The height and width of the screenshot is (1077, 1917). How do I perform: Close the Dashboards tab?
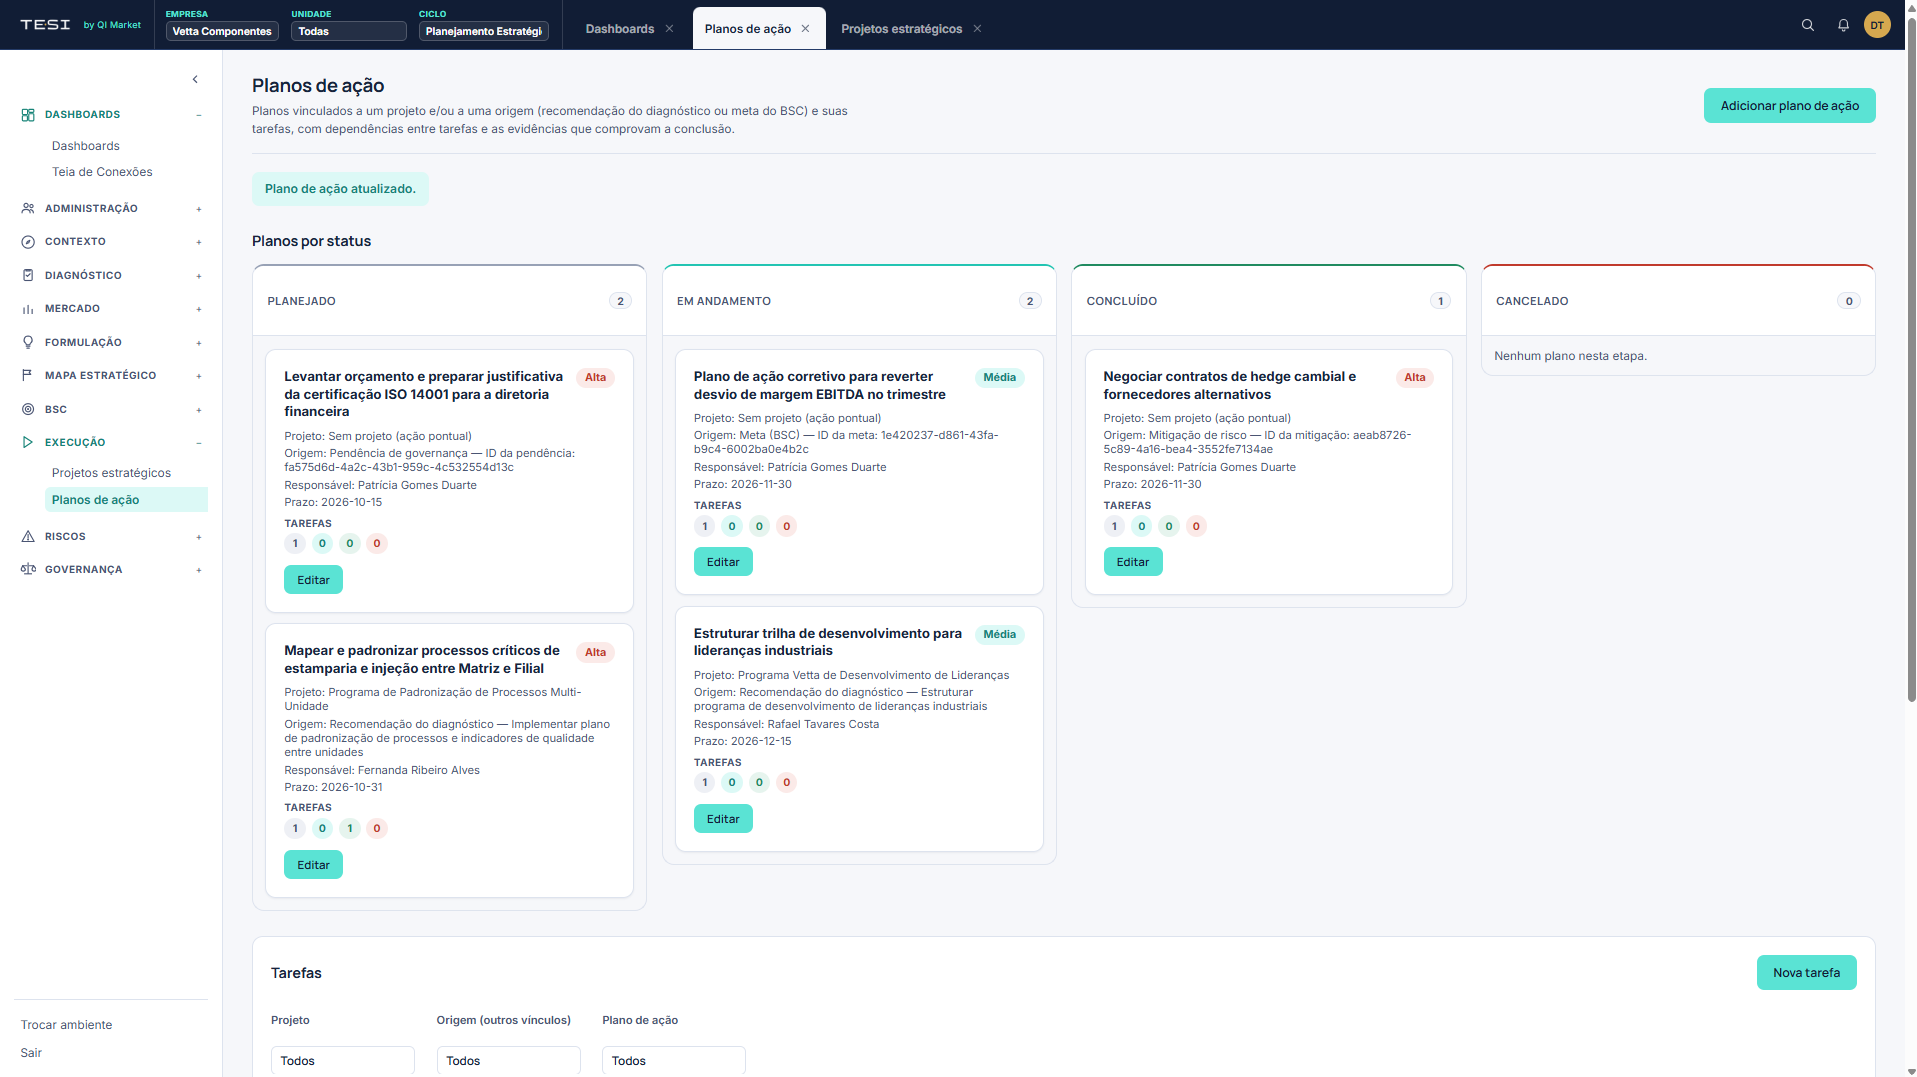[670, 29]
